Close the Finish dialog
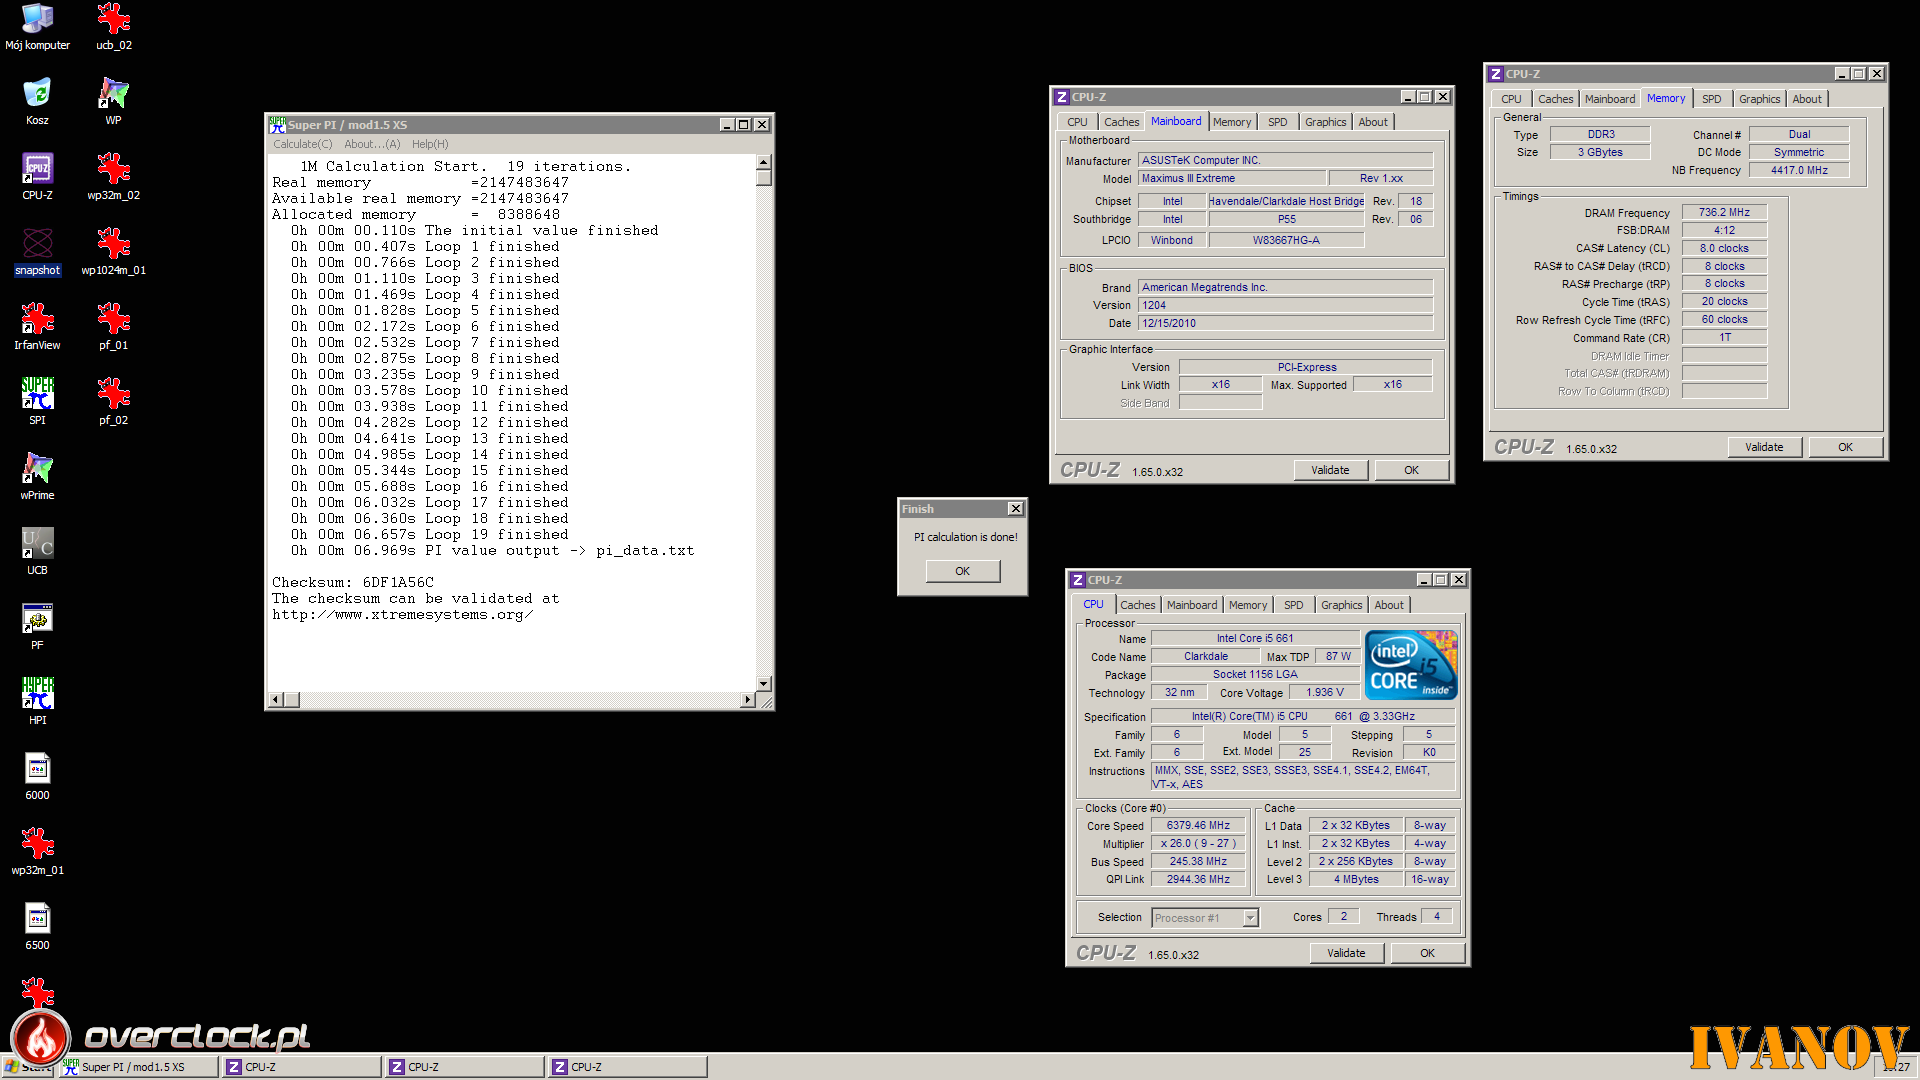The image size is (1920, 1080). (x=1015, y=509)
